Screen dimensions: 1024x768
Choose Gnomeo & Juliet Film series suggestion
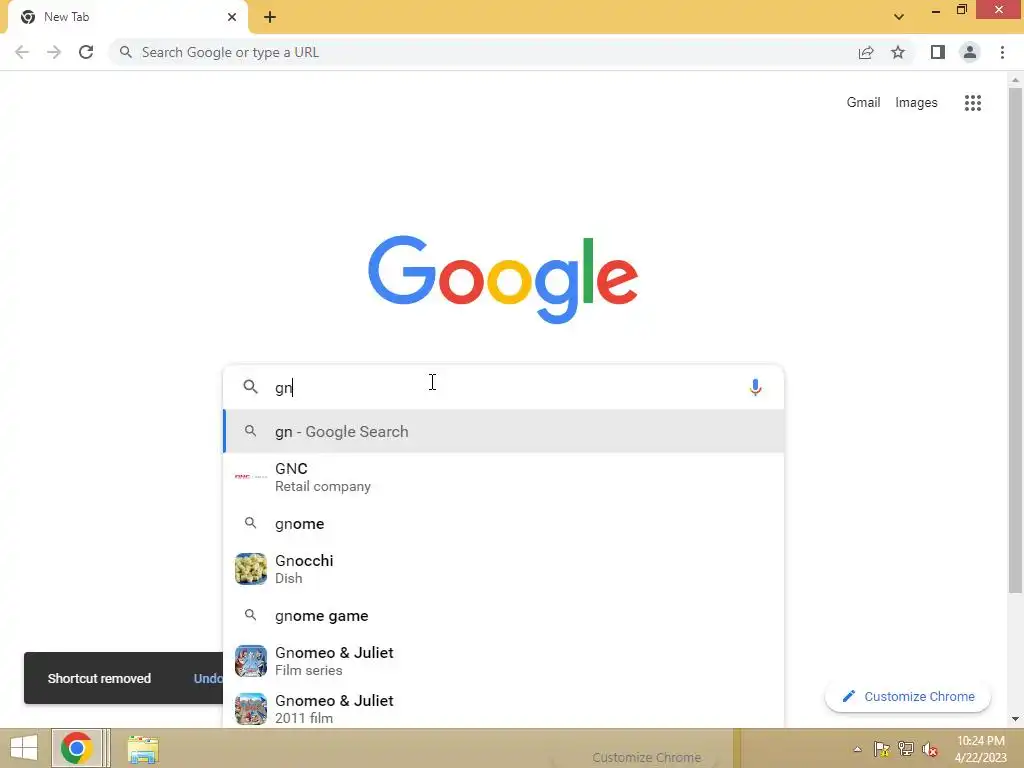[x=504, y=661]
